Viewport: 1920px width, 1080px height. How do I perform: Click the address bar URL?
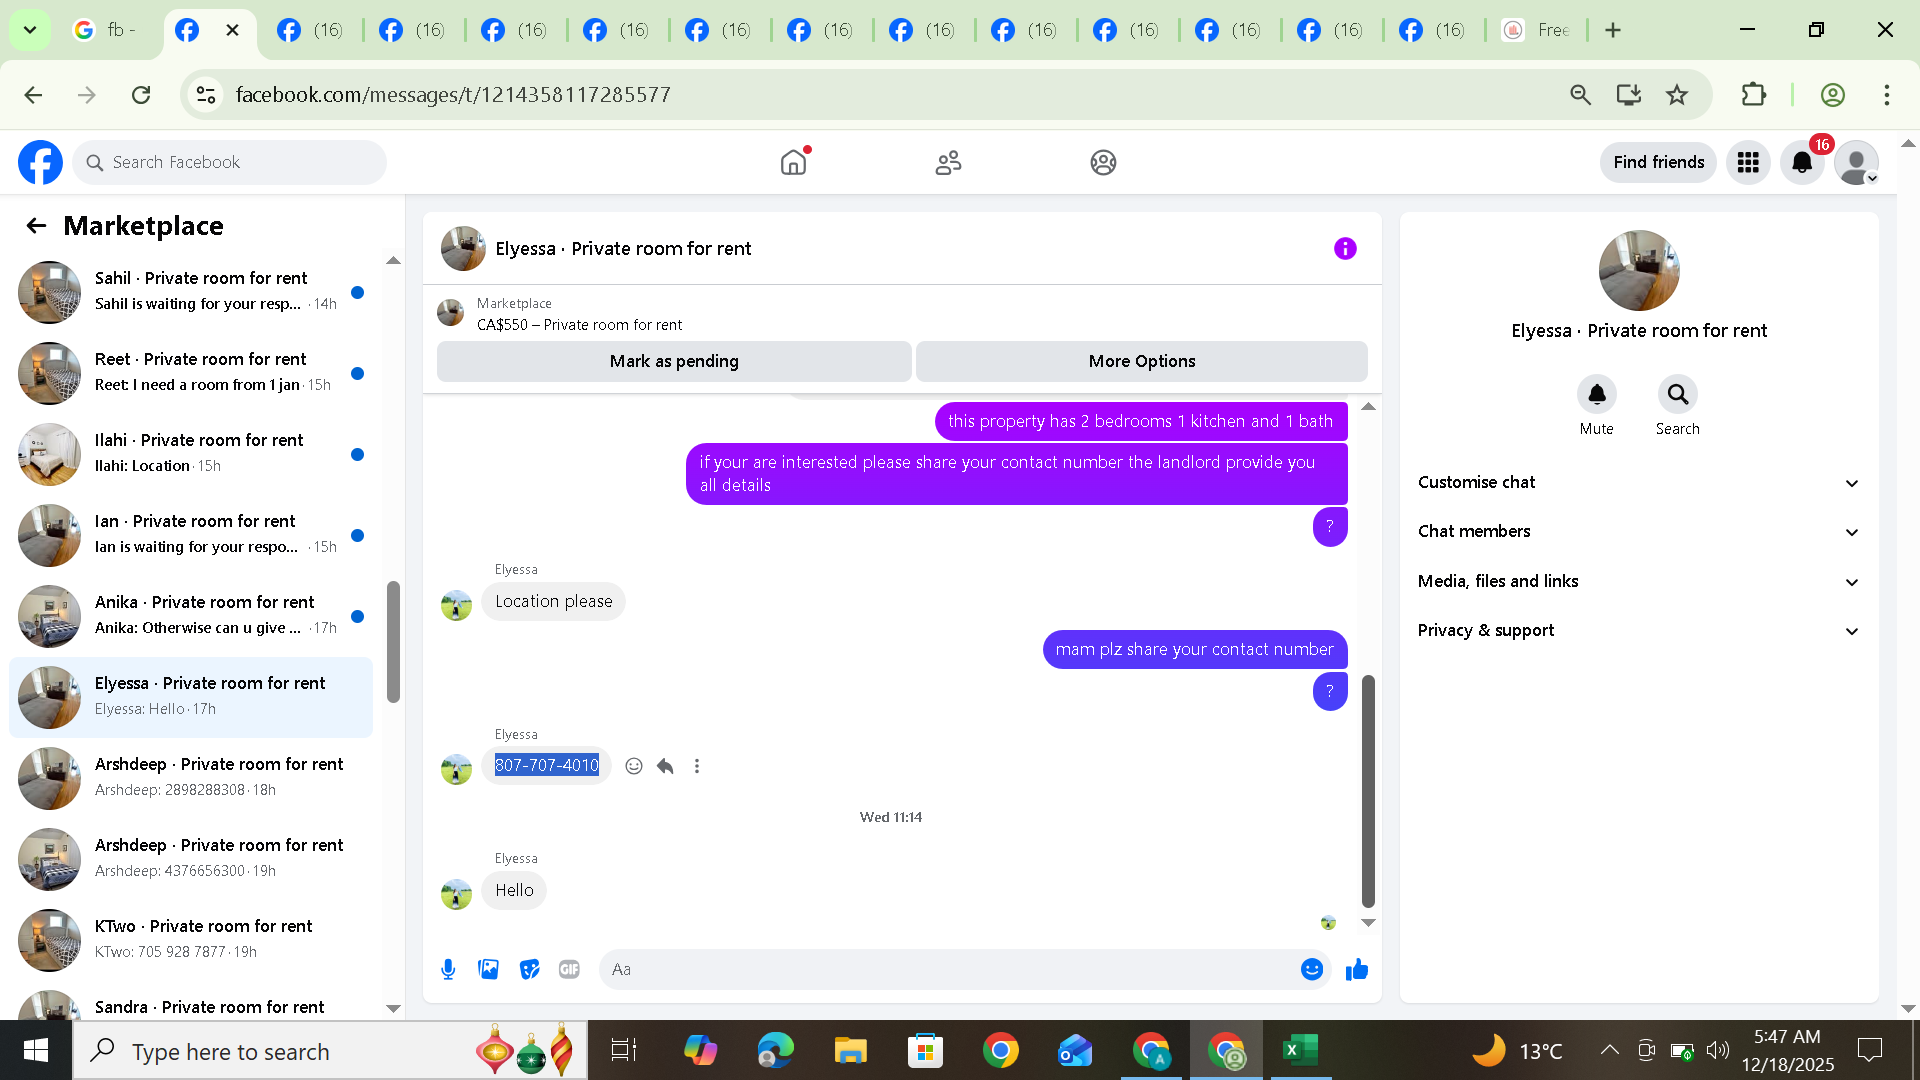click(x=453, y=95)
